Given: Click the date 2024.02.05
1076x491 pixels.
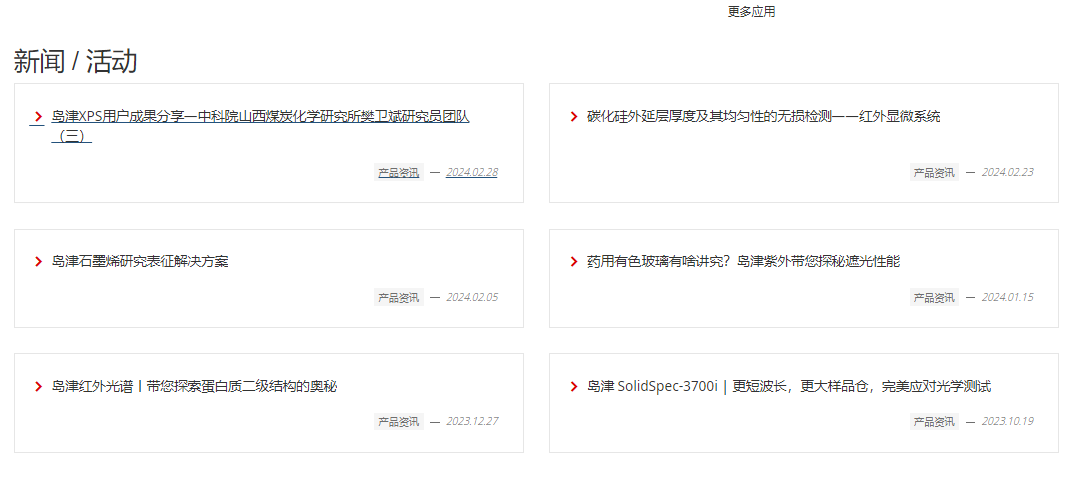Looking at the screenshot, I should (x=472, y=298).
